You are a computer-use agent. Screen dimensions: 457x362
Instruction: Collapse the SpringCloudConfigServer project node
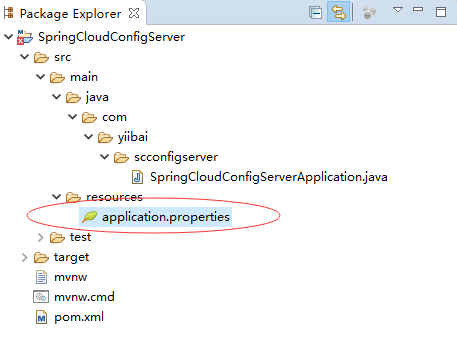pyautogui.click(x=8, y=37)
